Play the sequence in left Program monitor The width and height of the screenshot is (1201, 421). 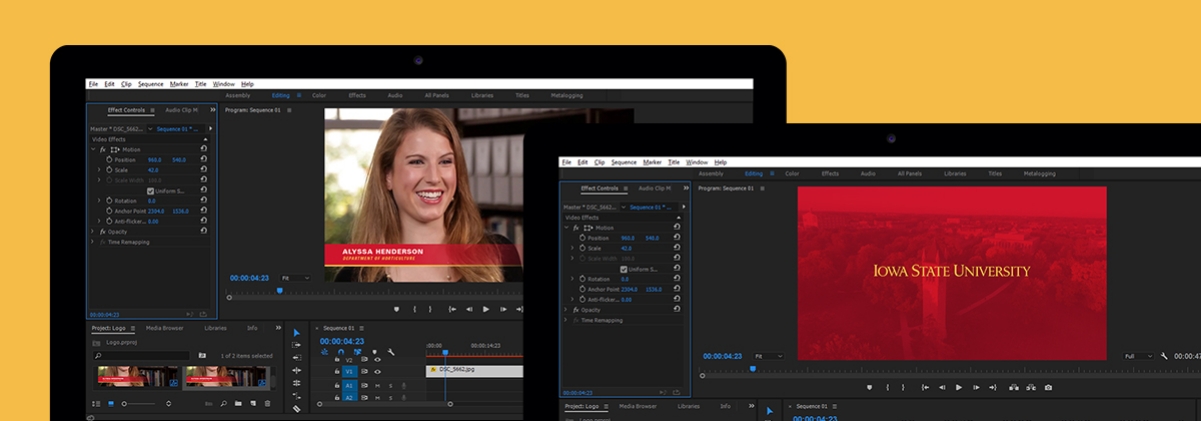(486, 309)
